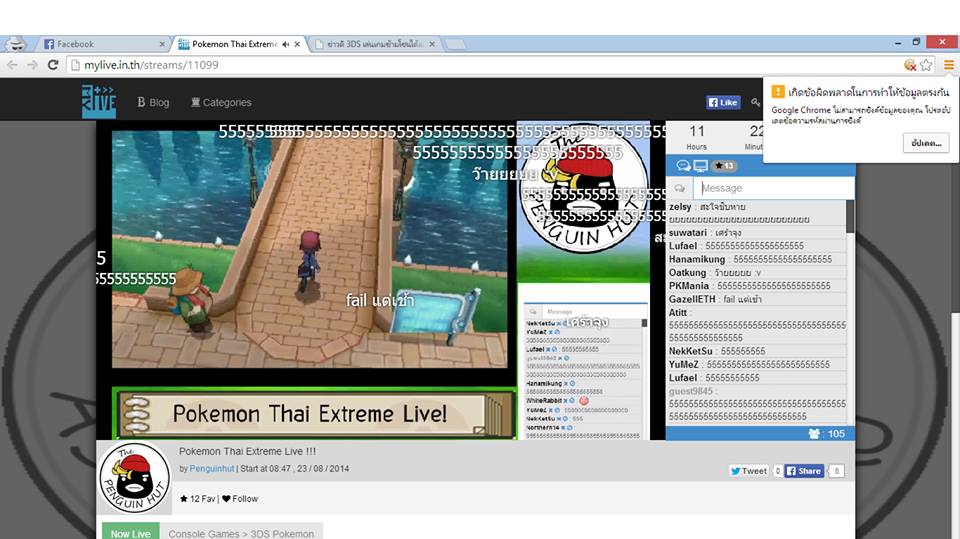Click the chat message from suwatari
This screenshot has width=960, height=539.
(757, 233)
